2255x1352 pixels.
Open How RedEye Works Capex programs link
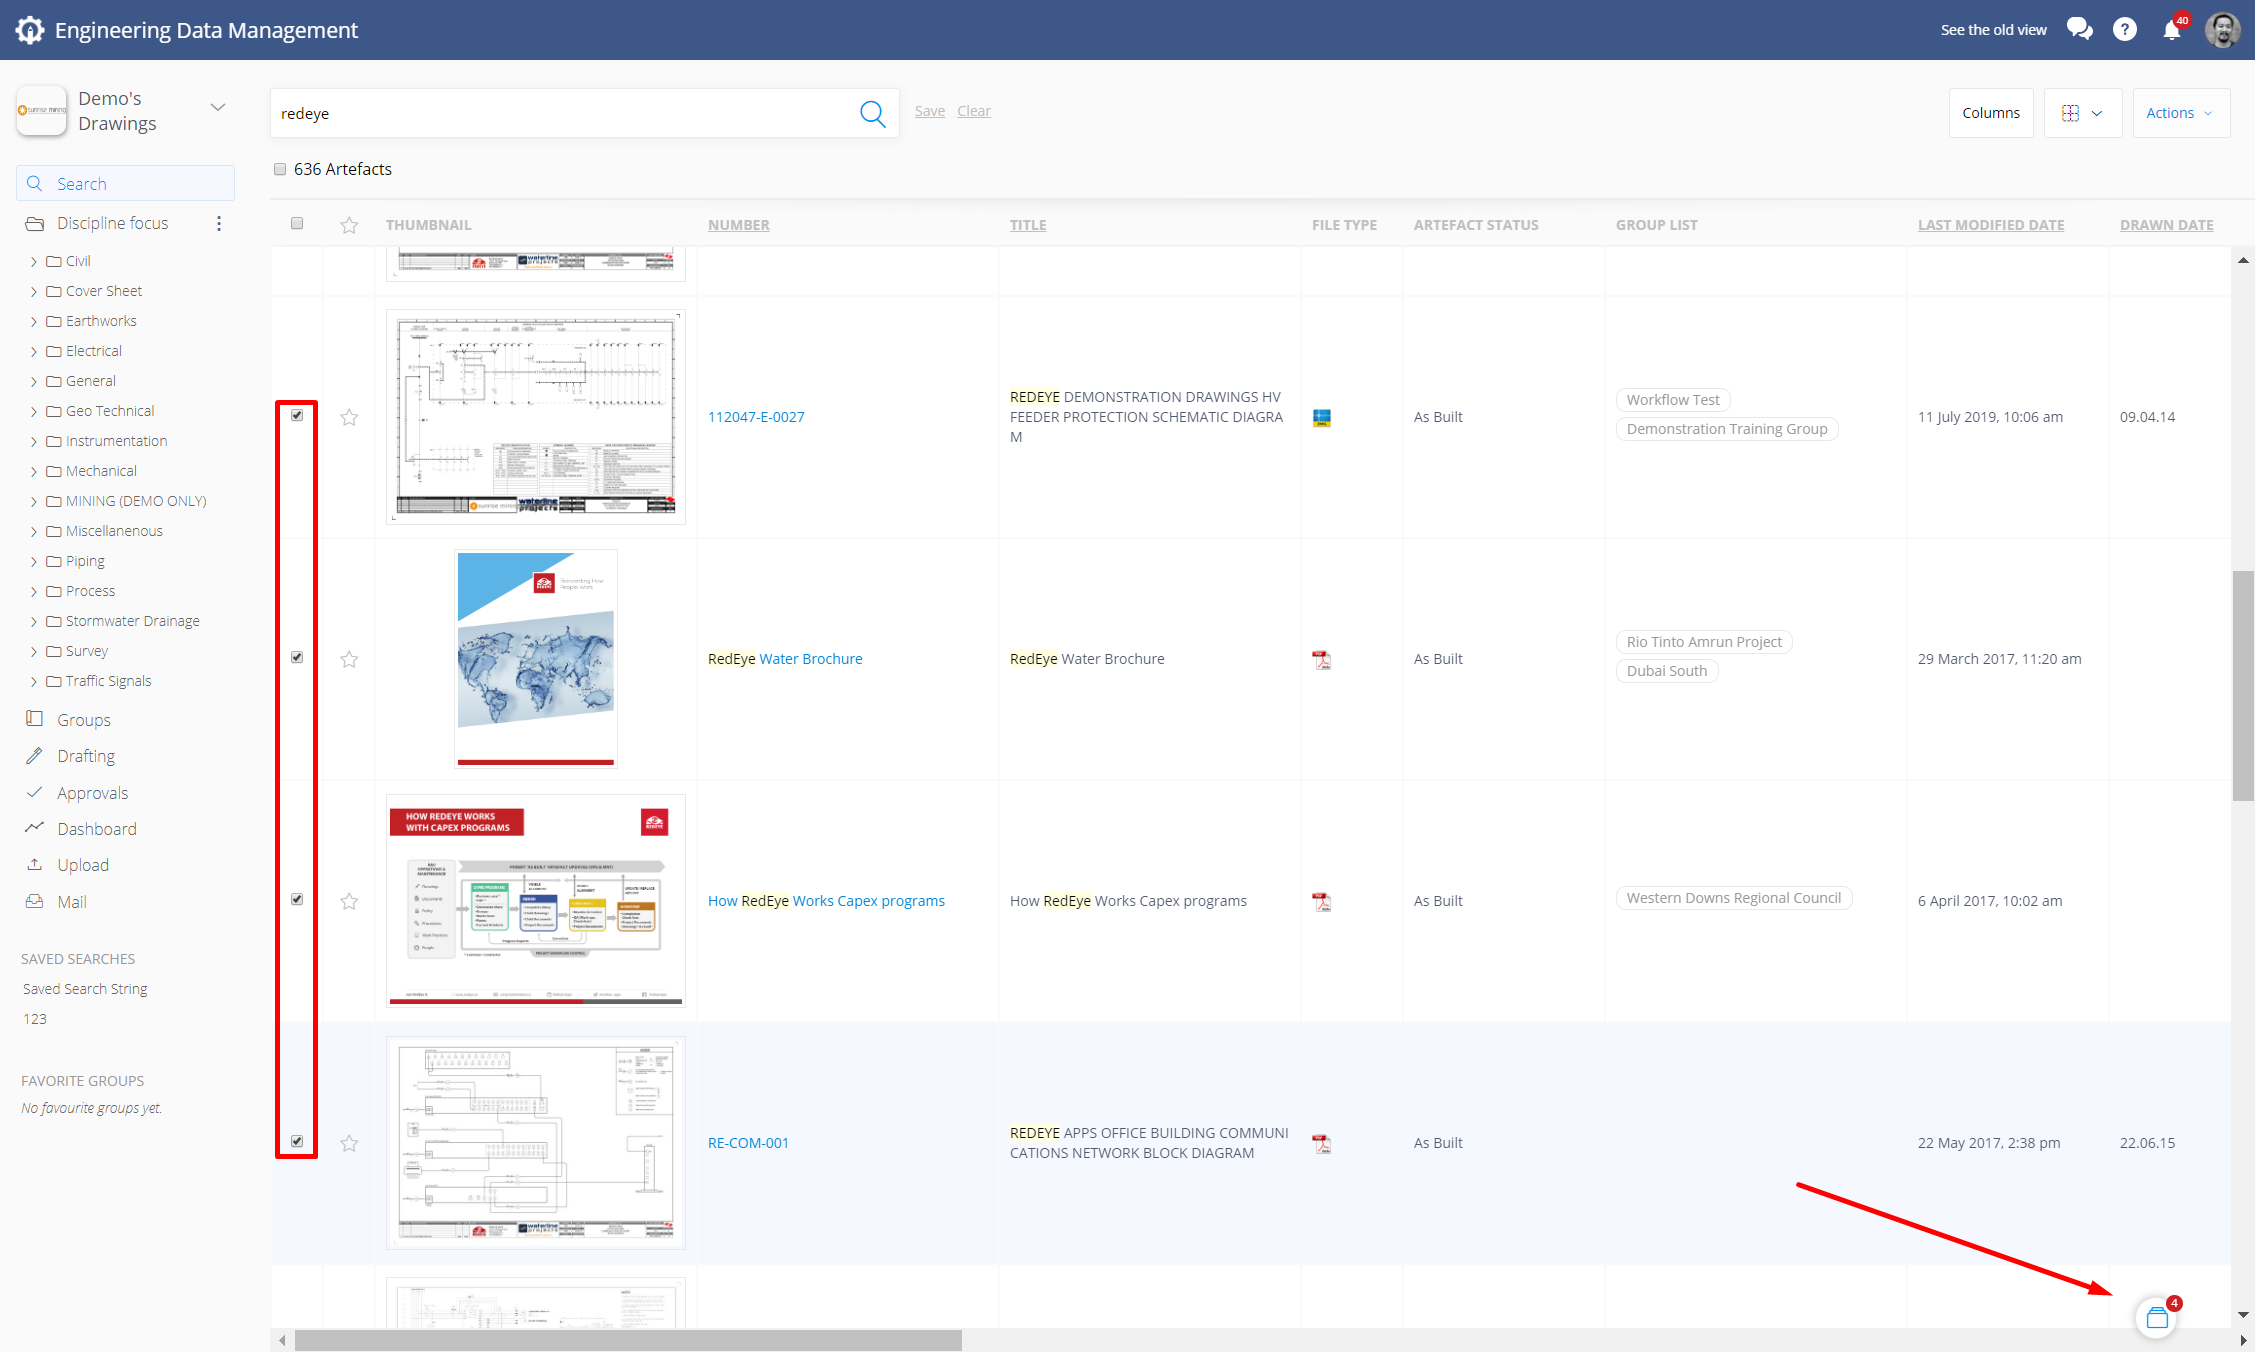click(x=826, y=901)
